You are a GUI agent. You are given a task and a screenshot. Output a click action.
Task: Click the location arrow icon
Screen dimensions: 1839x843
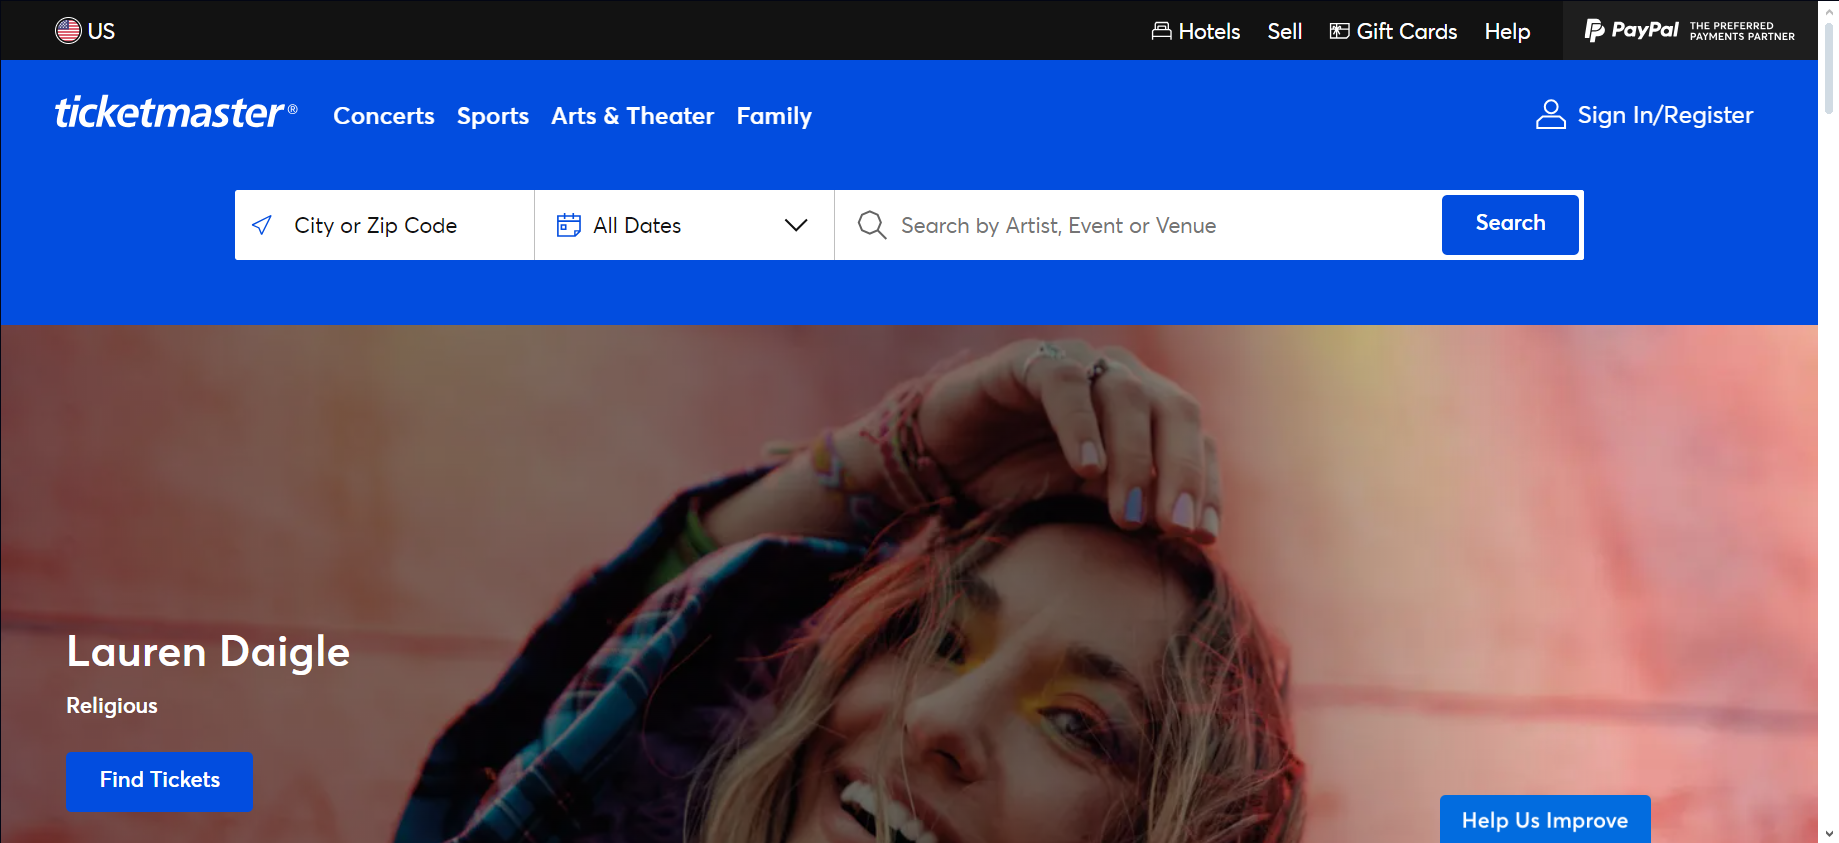262,225
